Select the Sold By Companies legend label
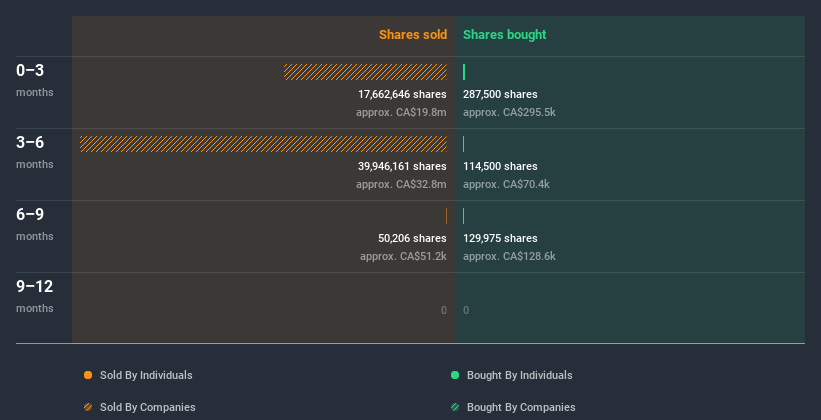The width and height of the screenshot is (821, 420). [x=148, y=407]
